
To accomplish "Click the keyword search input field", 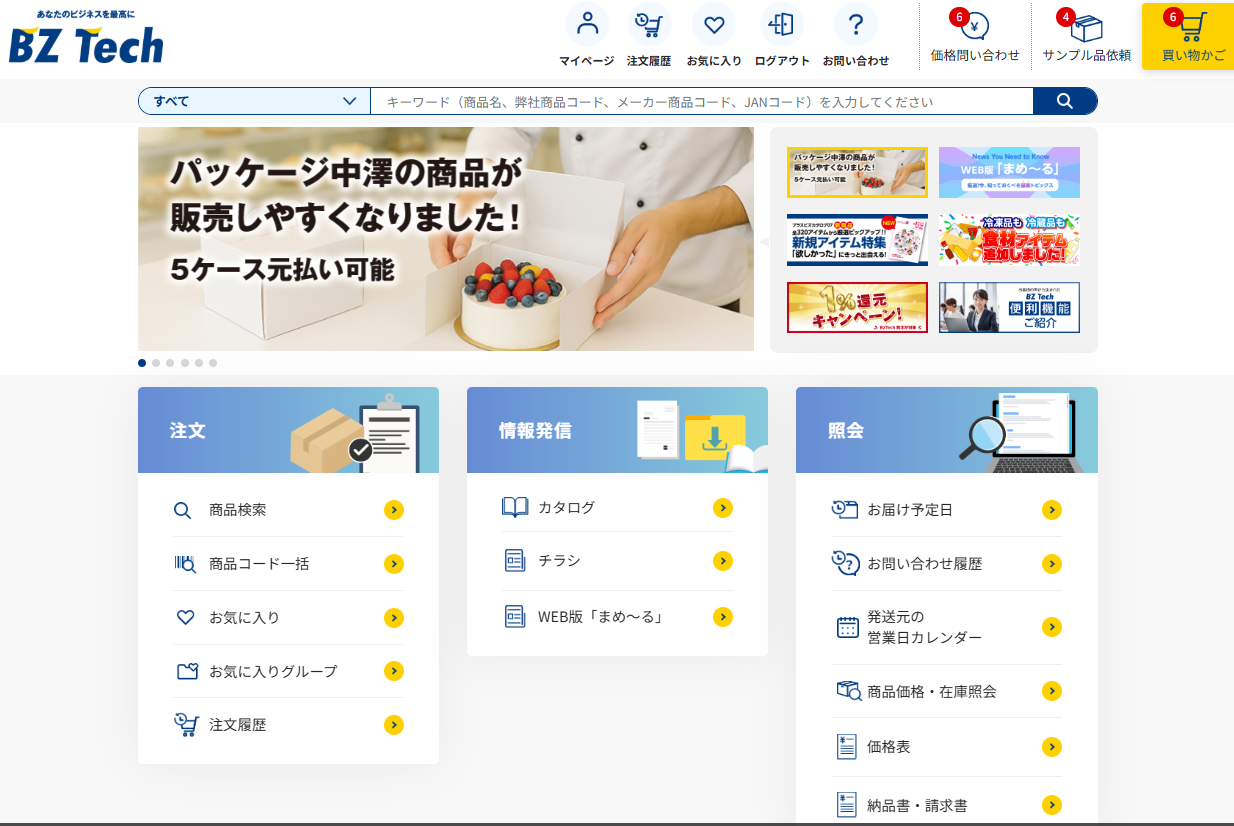I will pyautogui.click(x=700, y=101).
